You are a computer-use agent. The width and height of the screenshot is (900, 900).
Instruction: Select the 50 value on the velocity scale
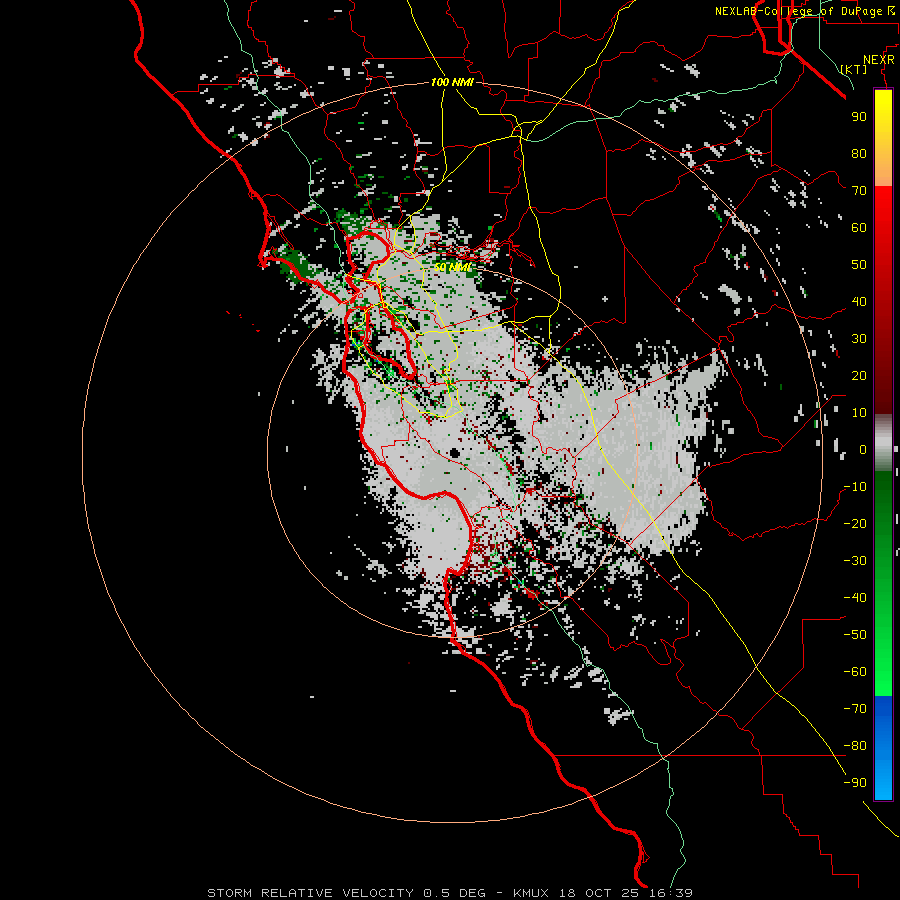coord(859,265)
